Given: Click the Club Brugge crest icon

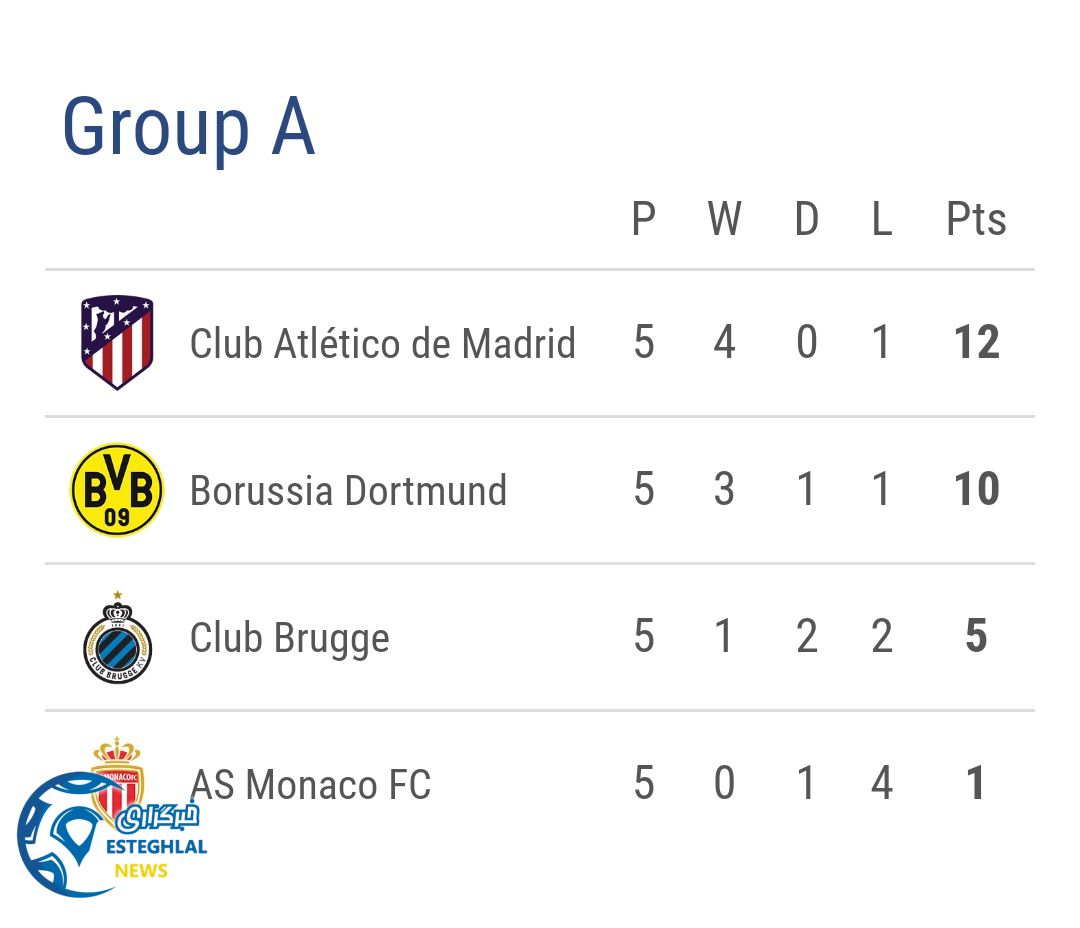Looking at the screenshot, I should pyautogui.click(x=117, y=638).
